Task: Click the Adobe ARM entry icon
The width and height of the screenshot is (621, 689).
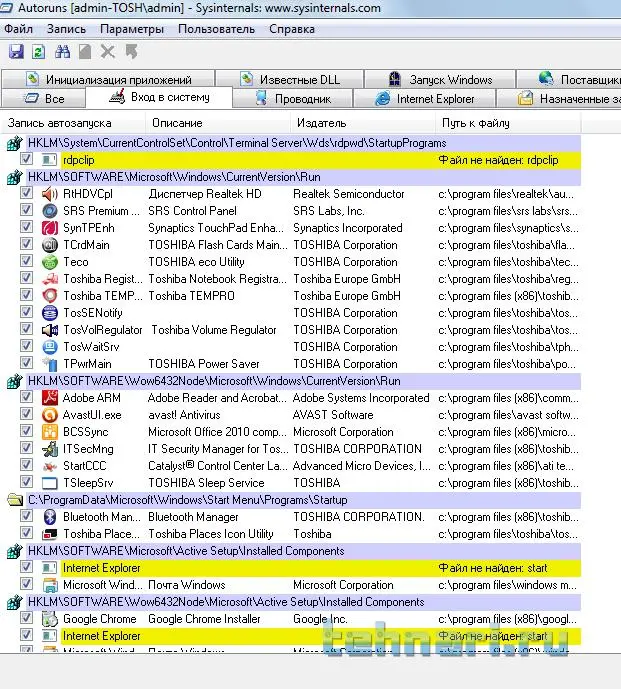Action: pos(50,398)
